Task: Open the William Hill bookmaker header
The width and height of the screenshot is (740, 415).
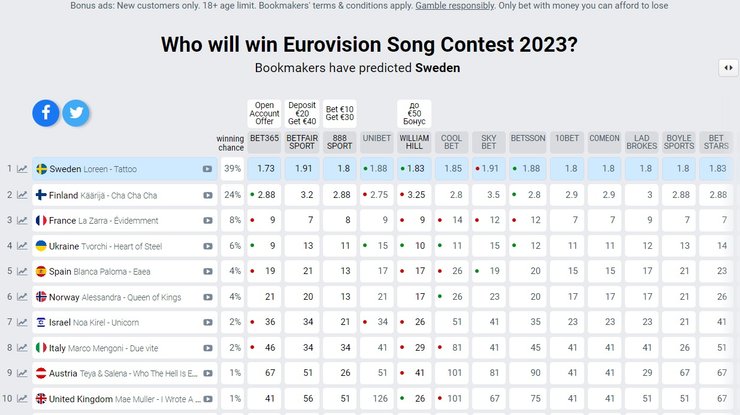Action: click(414, 143)
